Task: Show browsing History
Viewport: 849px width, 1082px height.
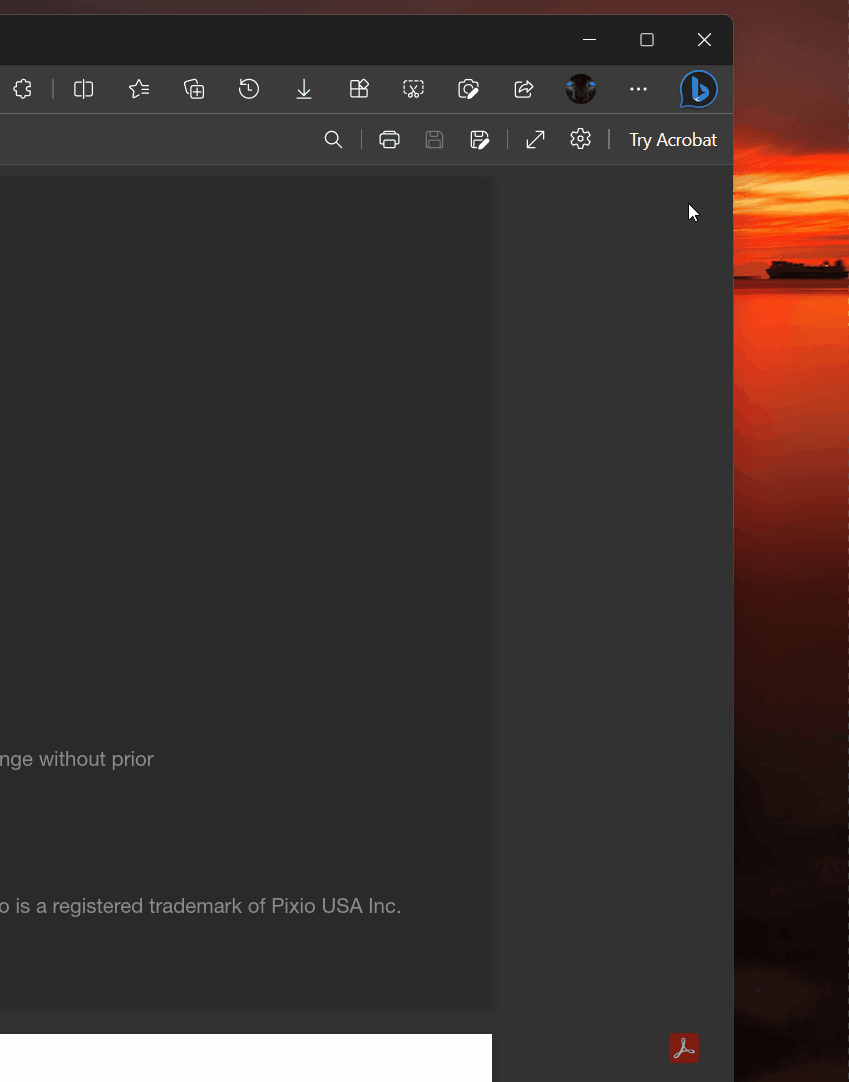Action: point(248,89)
